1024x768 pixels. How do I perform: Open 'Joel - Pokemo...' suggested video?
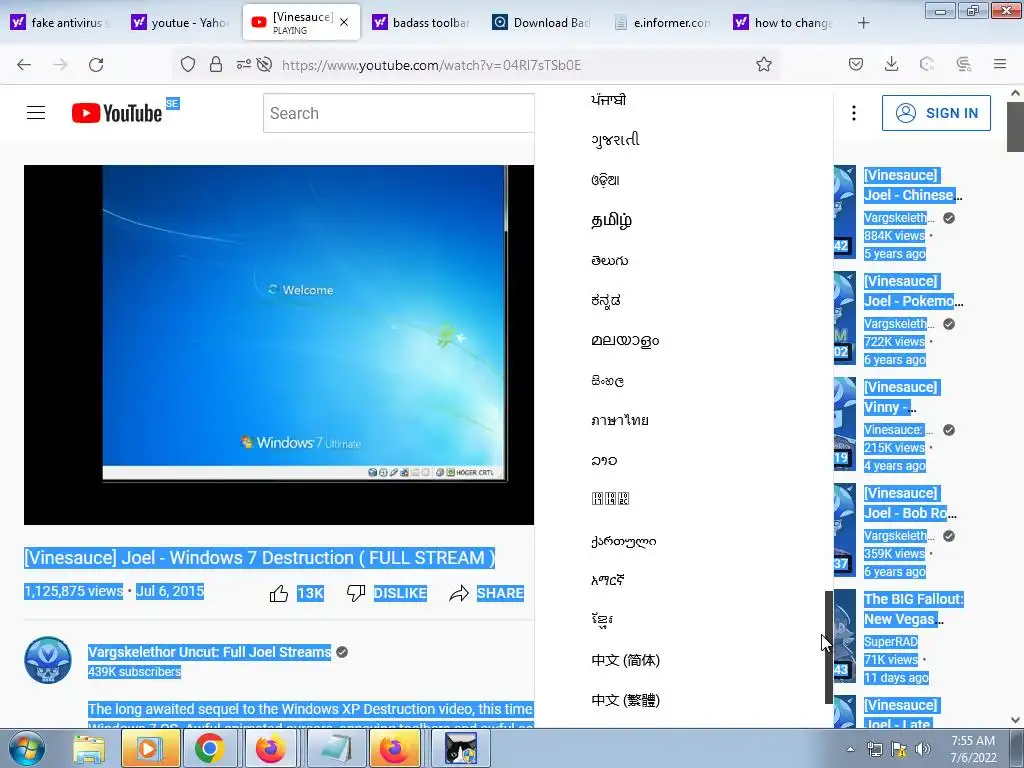click(913, 291)
